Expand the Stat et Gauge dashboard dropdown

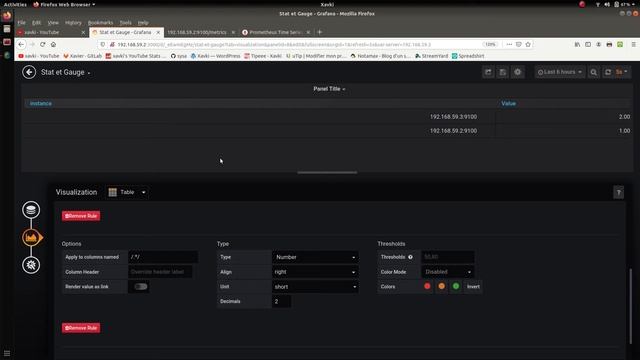[65, 72]
